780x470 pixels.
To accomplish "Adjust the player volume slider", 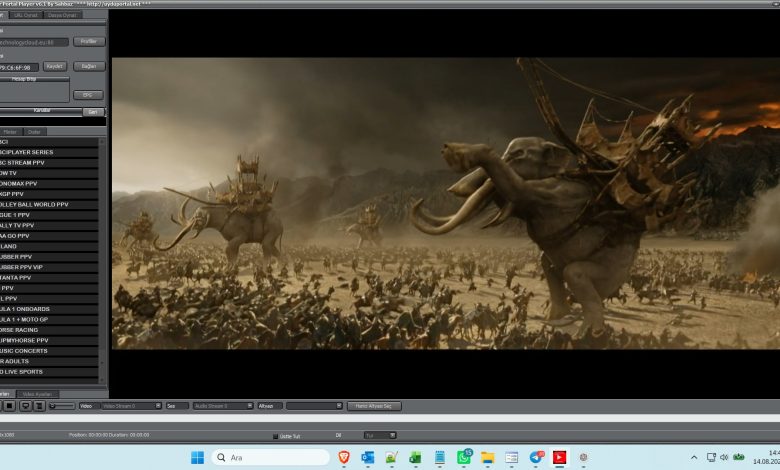I will 62,406.
